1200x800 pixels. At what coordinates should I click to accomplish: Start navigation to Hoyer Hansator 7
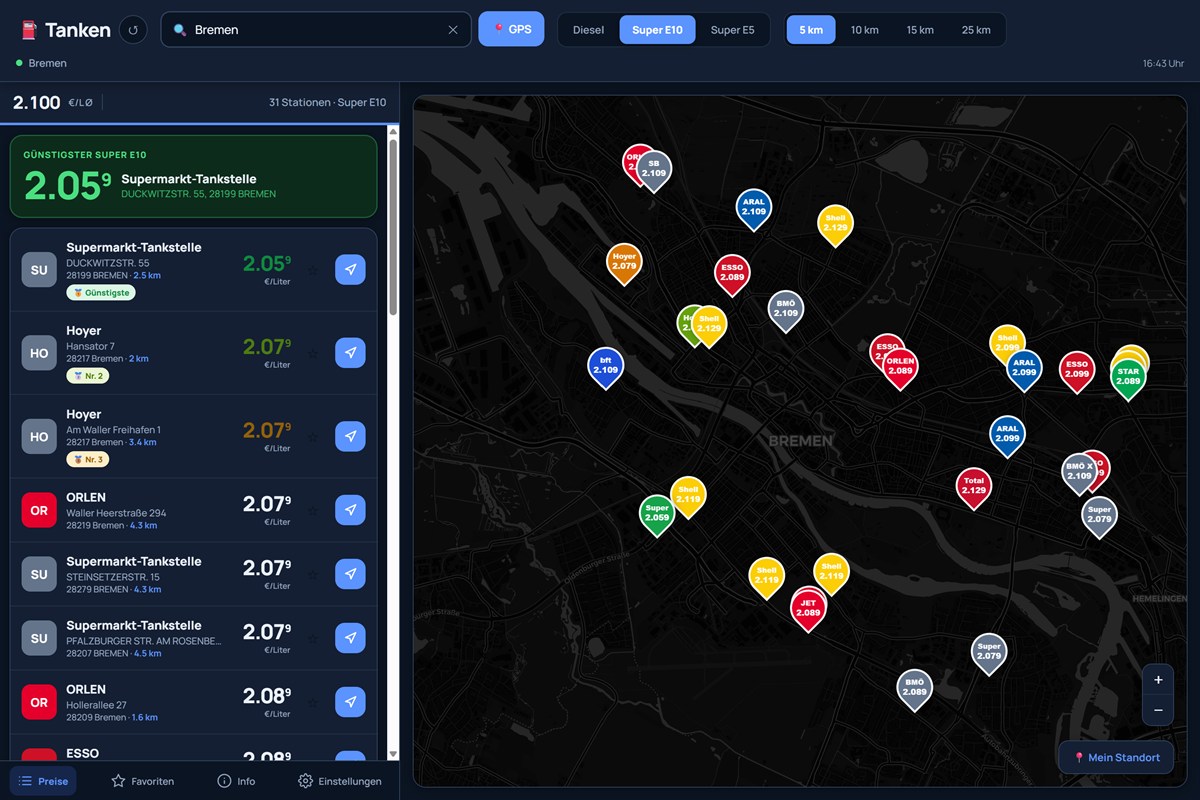pos(350,353)
